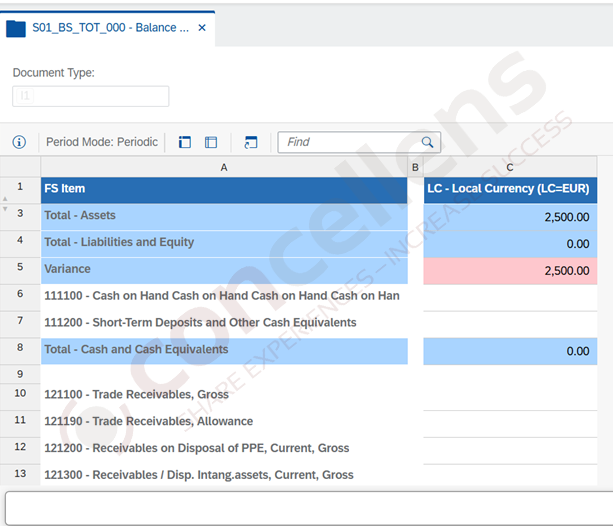
Task: Switch to S01_BS_TOT_000 - Balance tab
Action: point(110,28)
